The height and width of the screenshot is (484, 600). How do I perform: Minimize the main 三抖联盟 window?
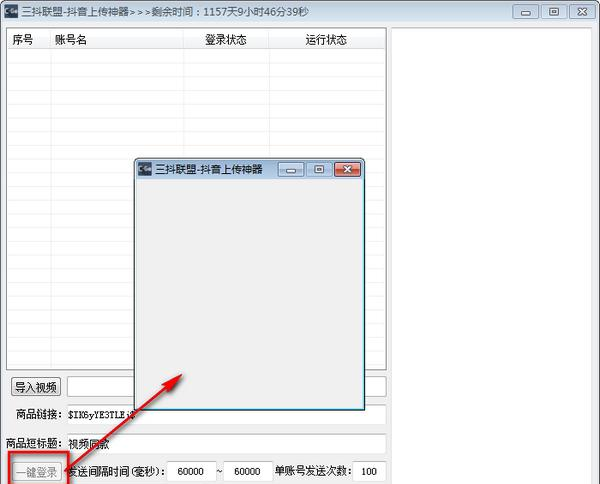pos(526,12)
